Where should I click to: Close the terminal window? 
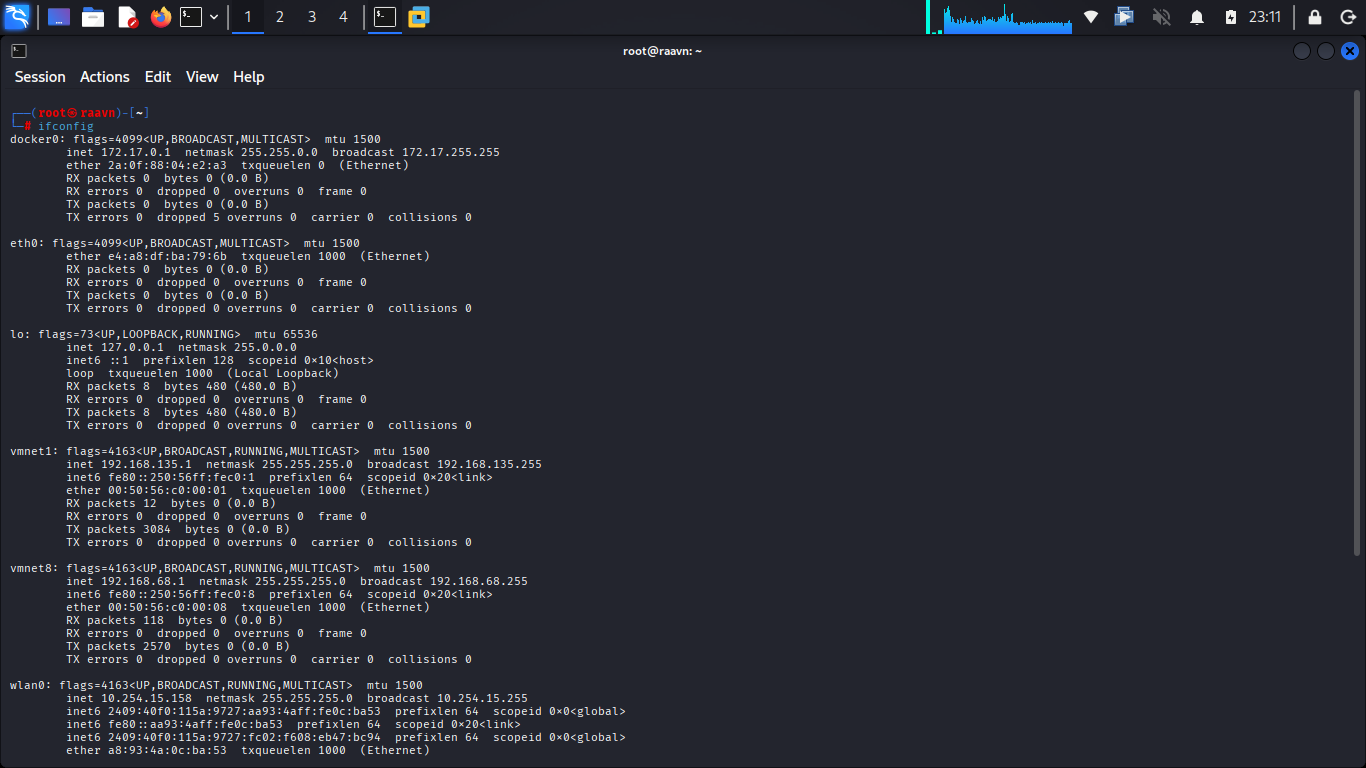coord(1350,51)
